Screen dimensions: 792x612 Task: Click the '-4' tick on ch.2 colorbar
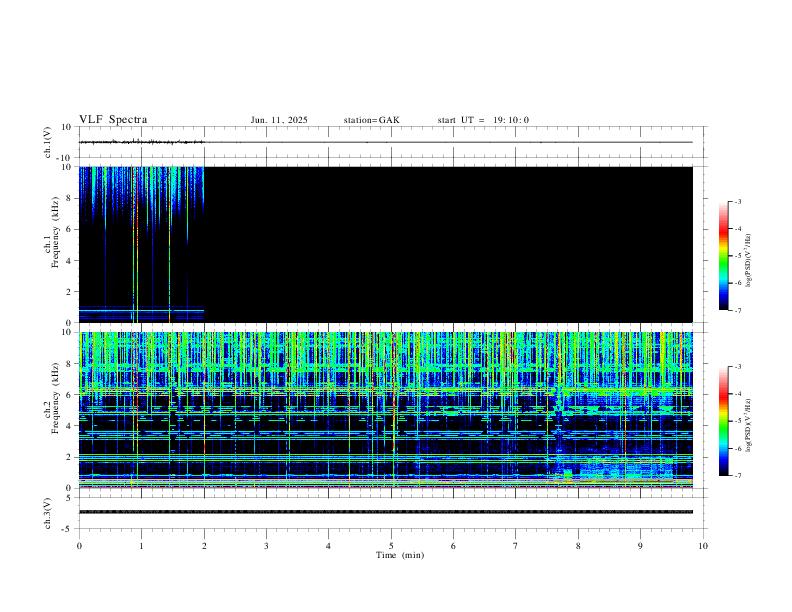[x=738, y=394]
